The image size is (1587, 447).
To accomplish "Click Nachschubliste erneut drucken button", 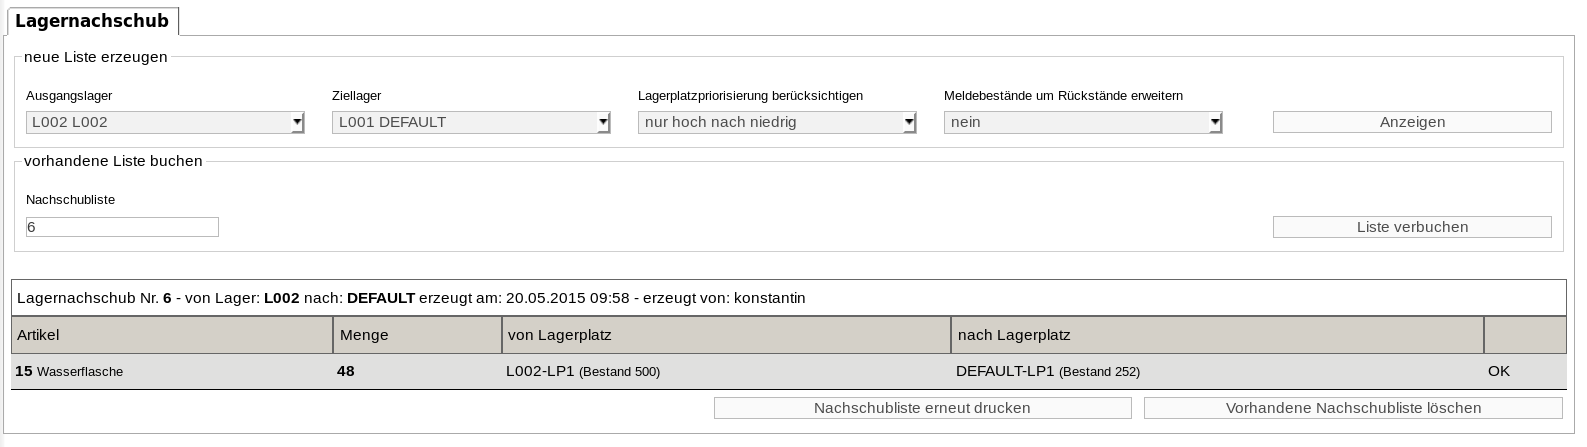I will point(922,408).
